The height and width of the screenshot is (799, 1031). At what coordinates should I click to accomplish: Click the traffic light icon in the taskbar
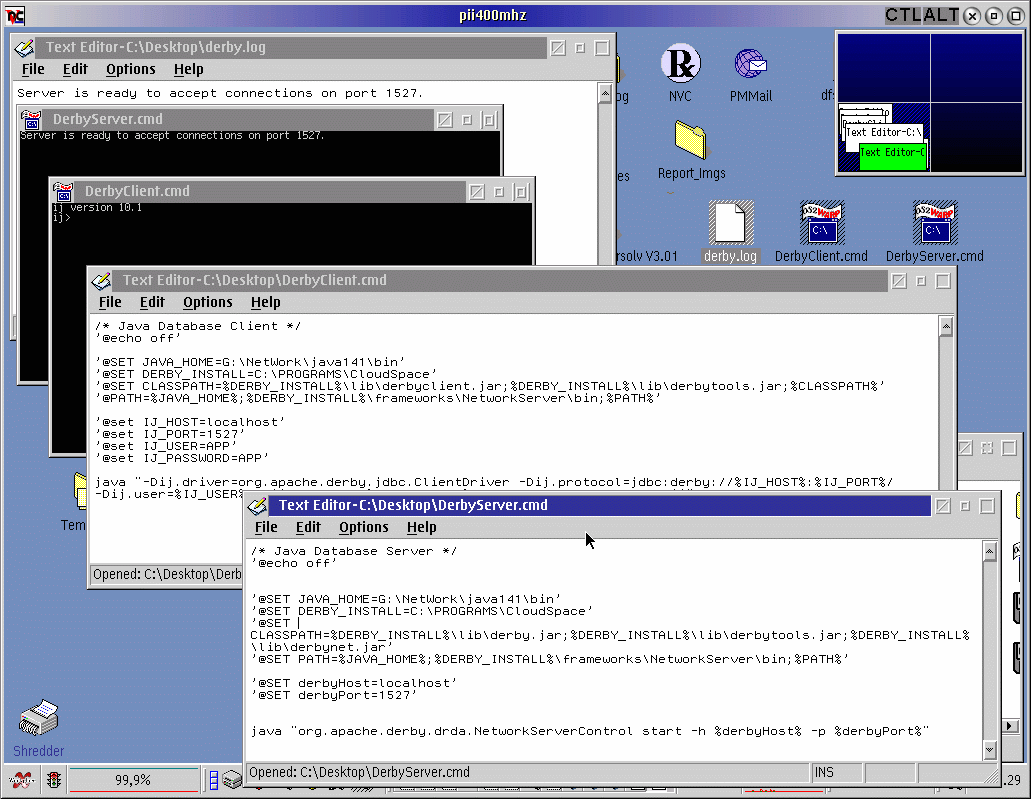[x=53, y=780]
